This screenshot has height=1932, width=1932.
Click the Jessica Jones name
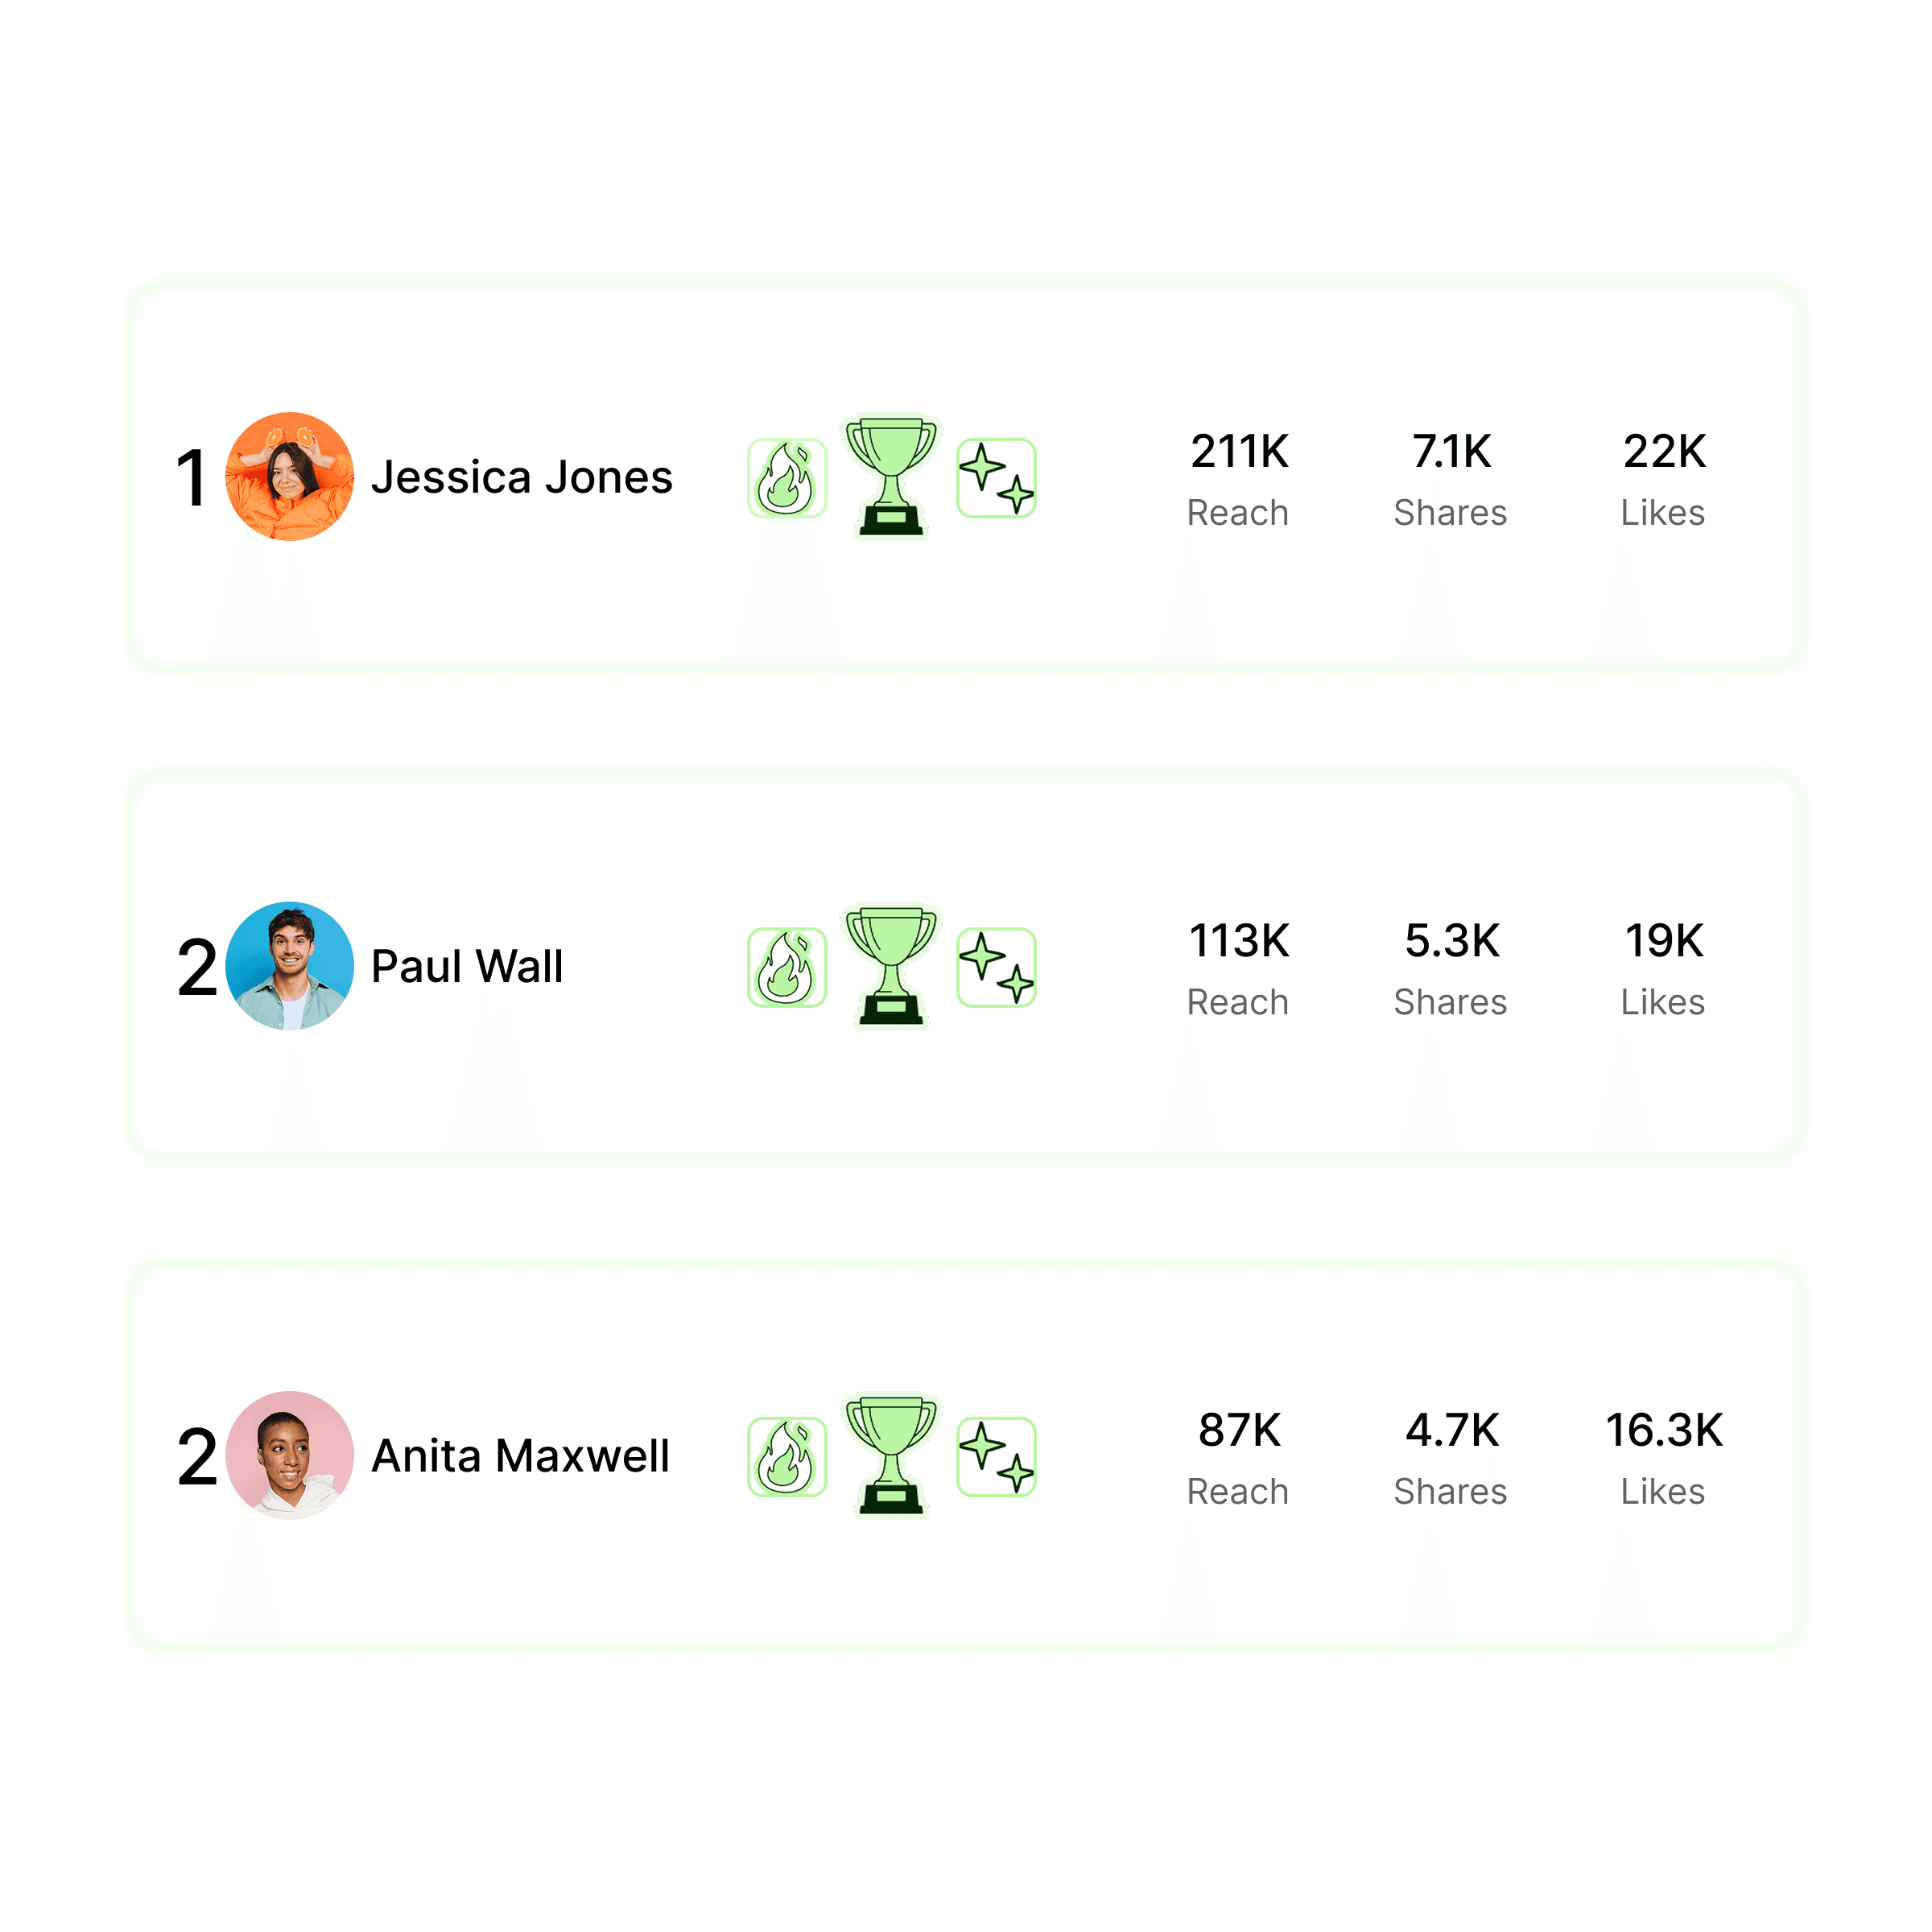[521, 477]
